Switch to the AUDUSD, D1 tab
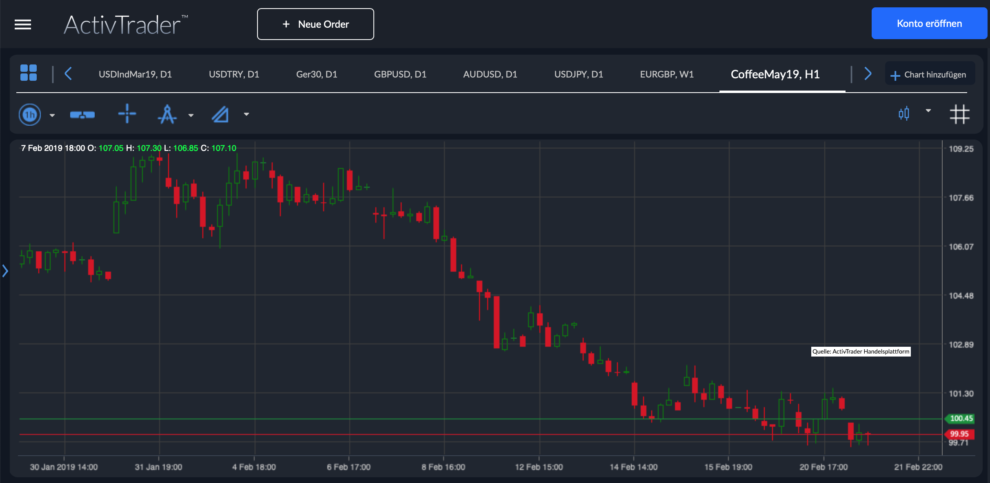This screenshot has width=990, height=483. (x=490, y=74)
